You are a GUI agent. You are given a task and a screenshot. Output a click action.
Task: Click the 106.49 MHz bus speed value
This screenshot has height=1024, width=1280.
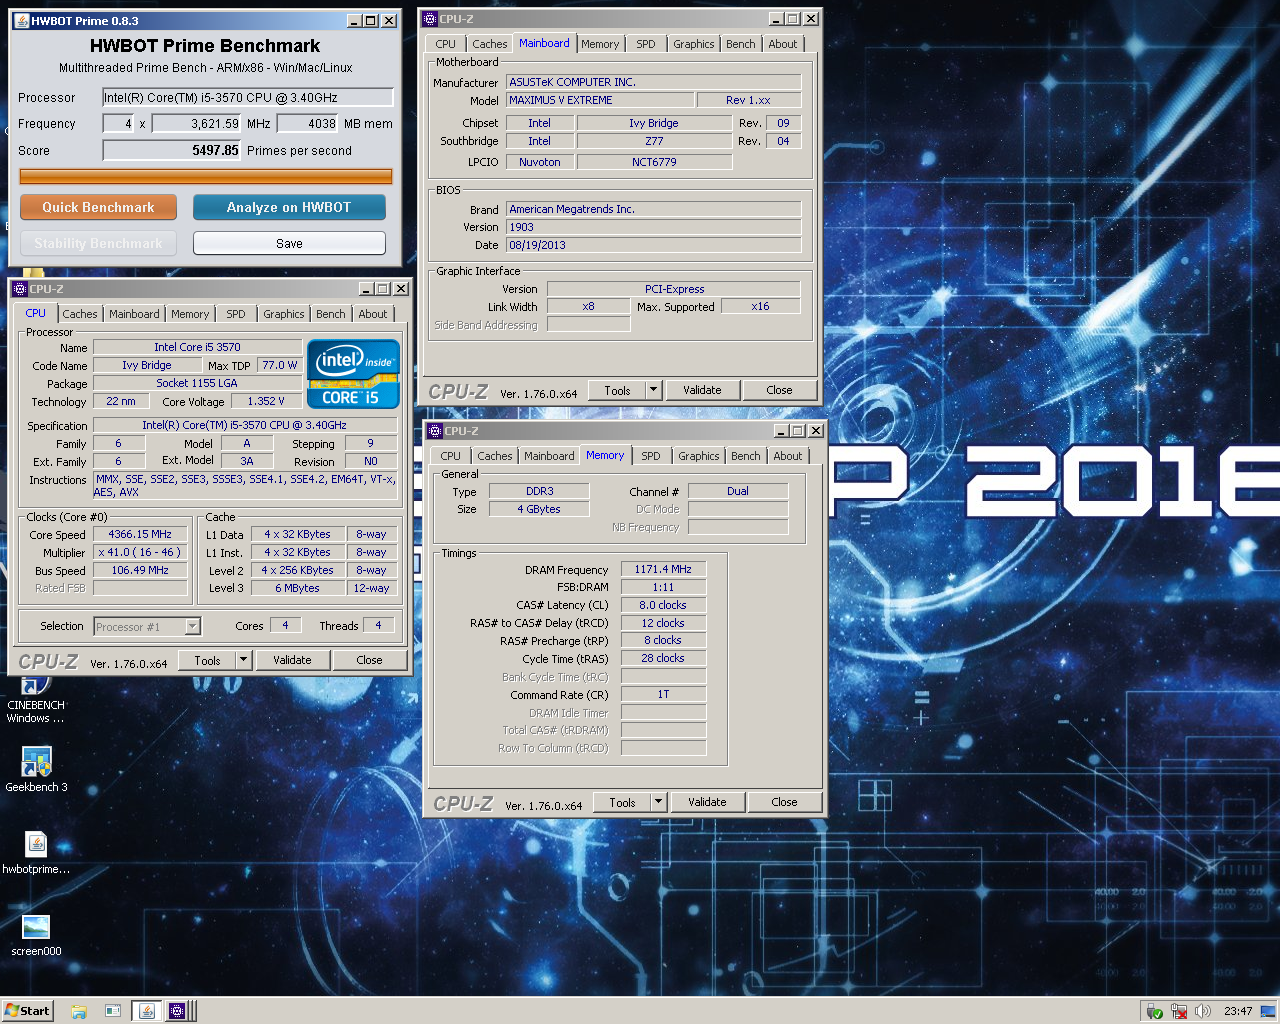(140, 570)
